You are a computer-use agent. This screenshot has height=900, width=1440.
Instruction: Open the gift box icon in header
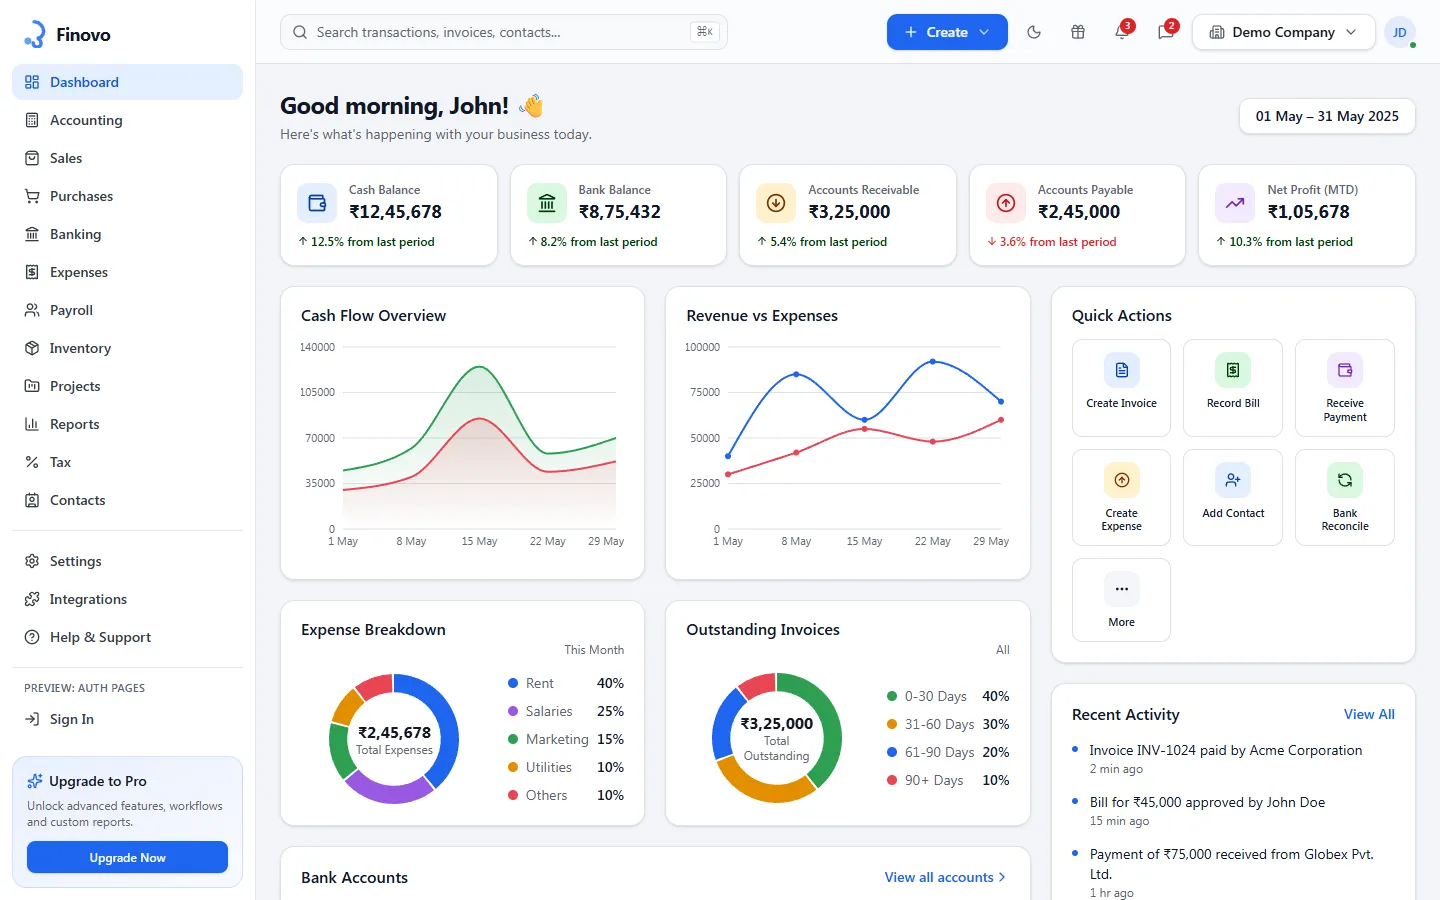(1078, 32)
